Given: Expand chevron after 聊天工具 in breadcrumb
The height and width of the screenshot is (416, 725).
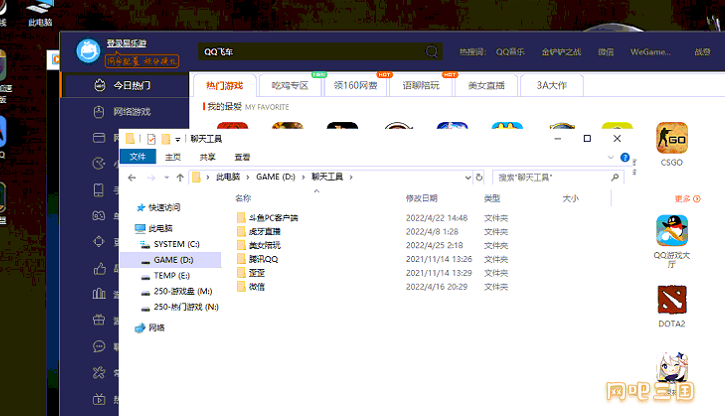Looking at the screenshot, I should coord(351,177).
